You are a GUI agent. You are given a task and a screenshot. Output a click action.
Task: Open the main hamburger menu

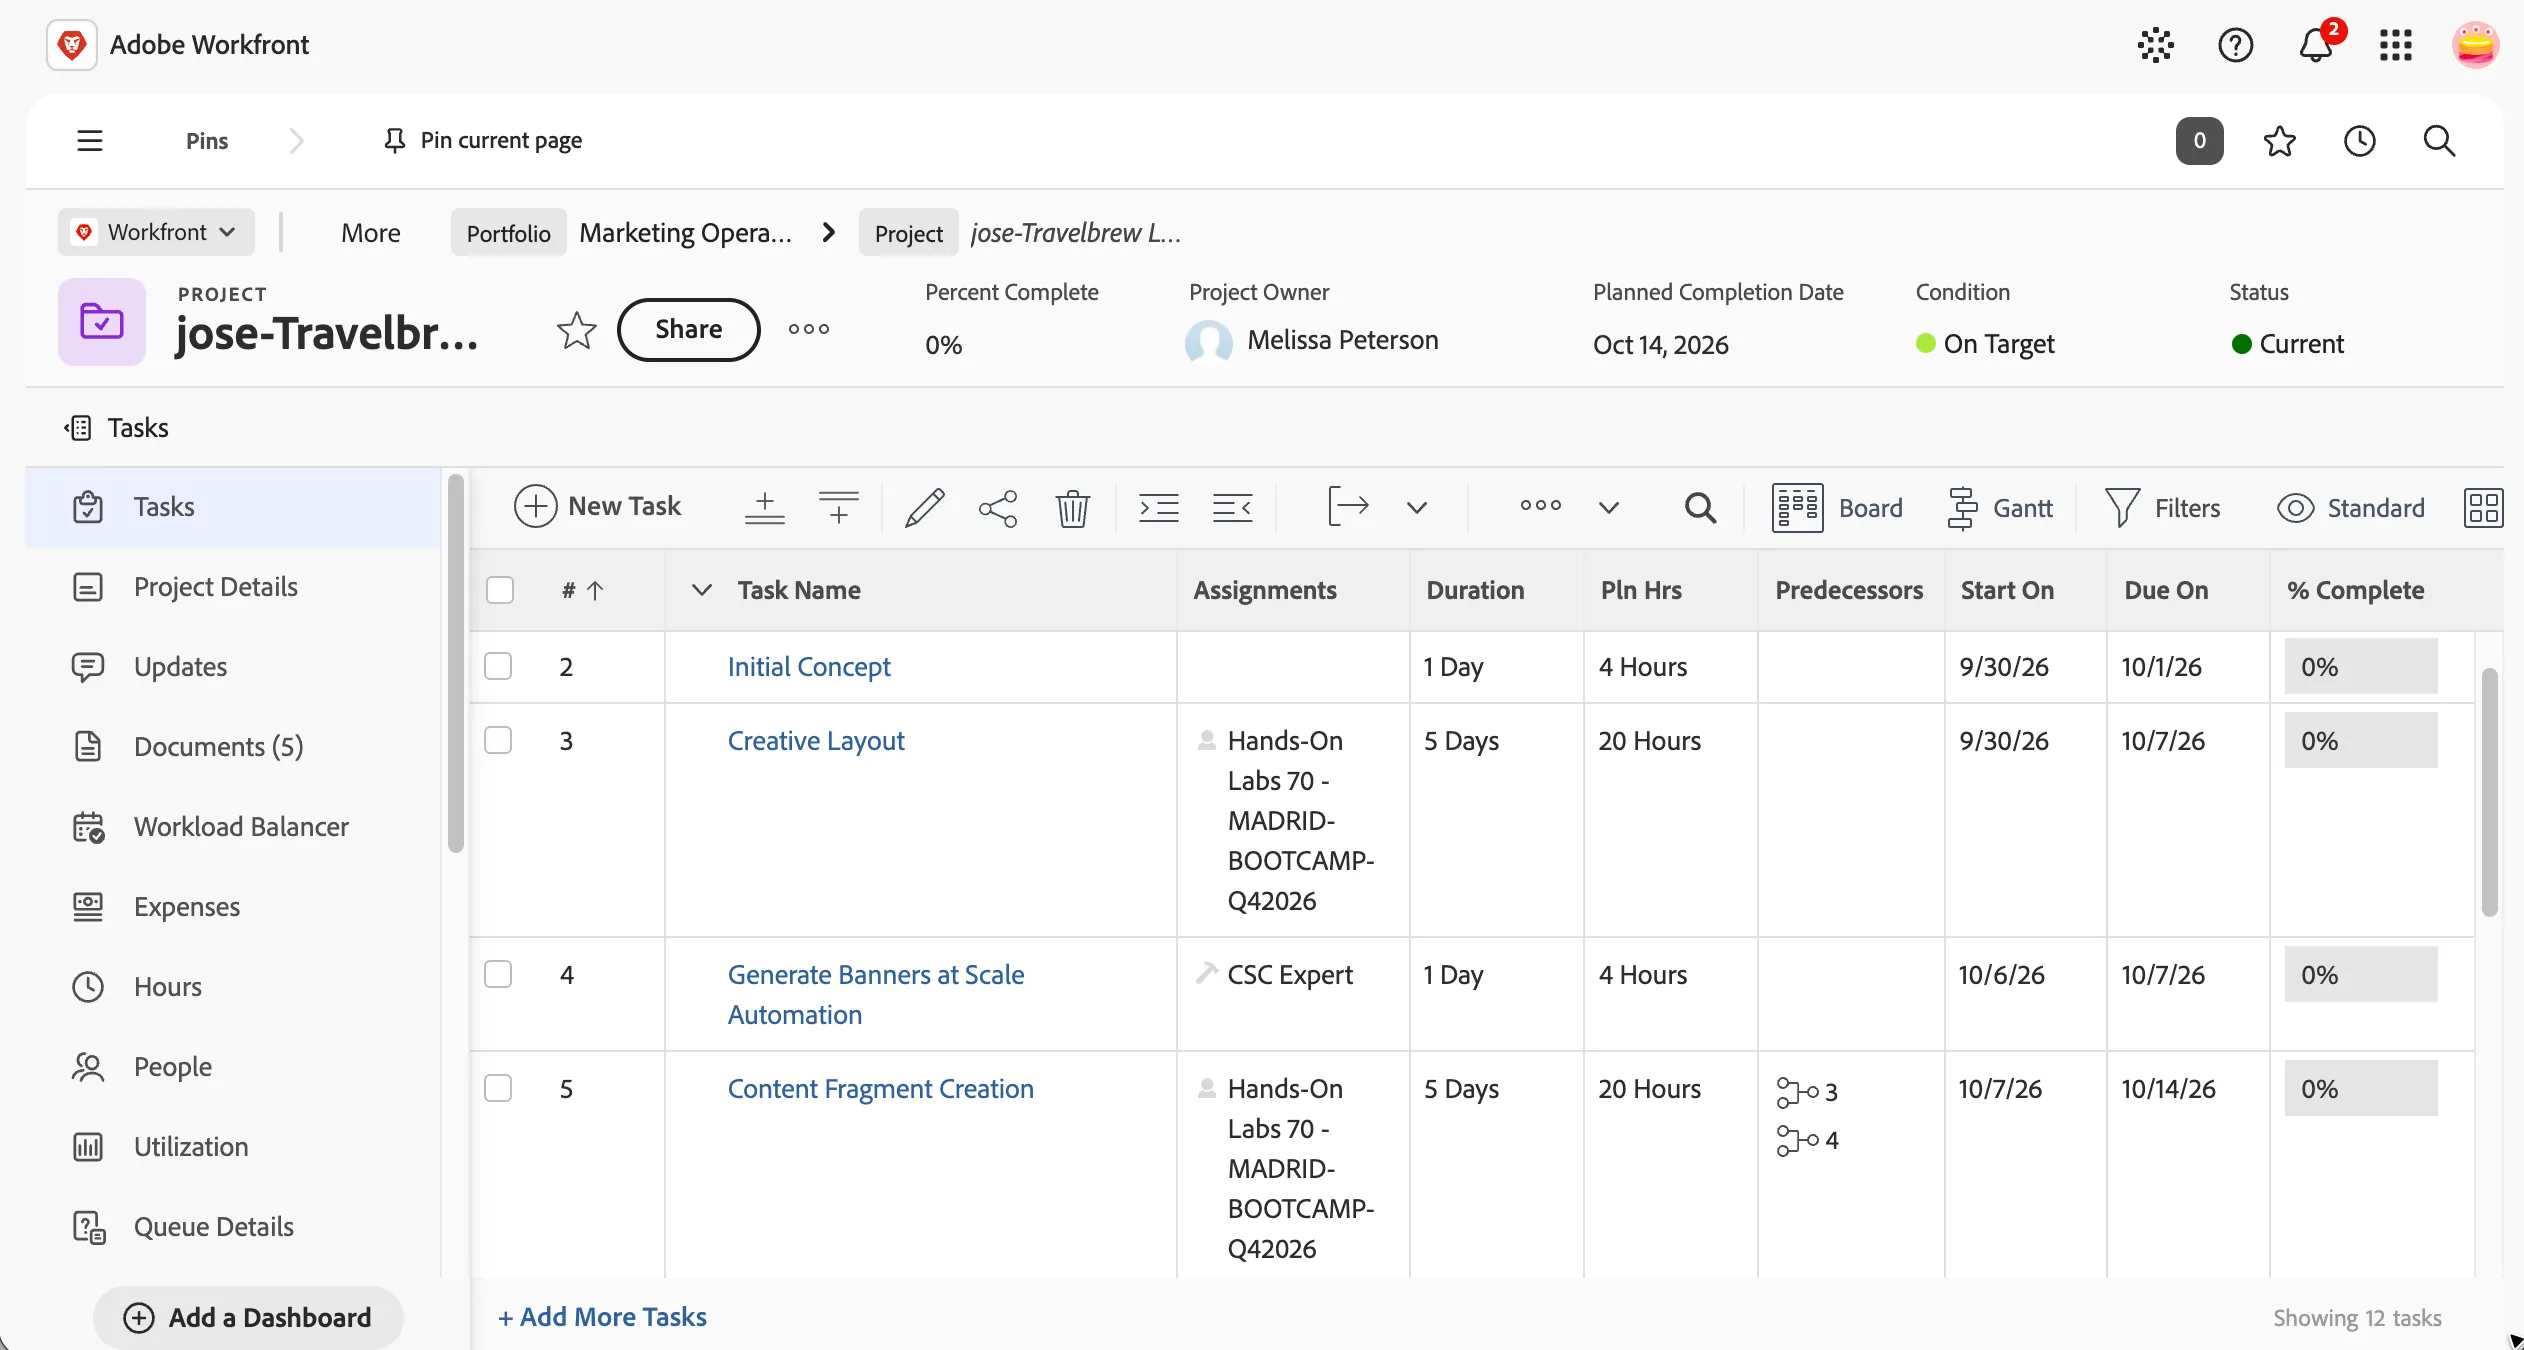pyautogui.click(x=90, y=140)
